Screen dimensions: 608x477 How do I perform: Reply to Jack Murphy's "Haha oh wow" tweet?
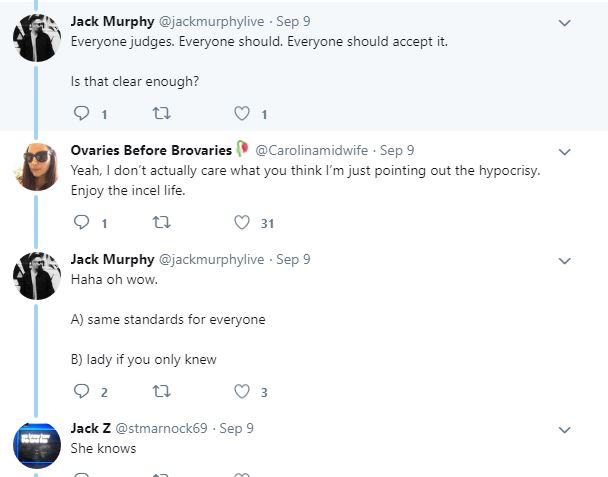(82, 391)
